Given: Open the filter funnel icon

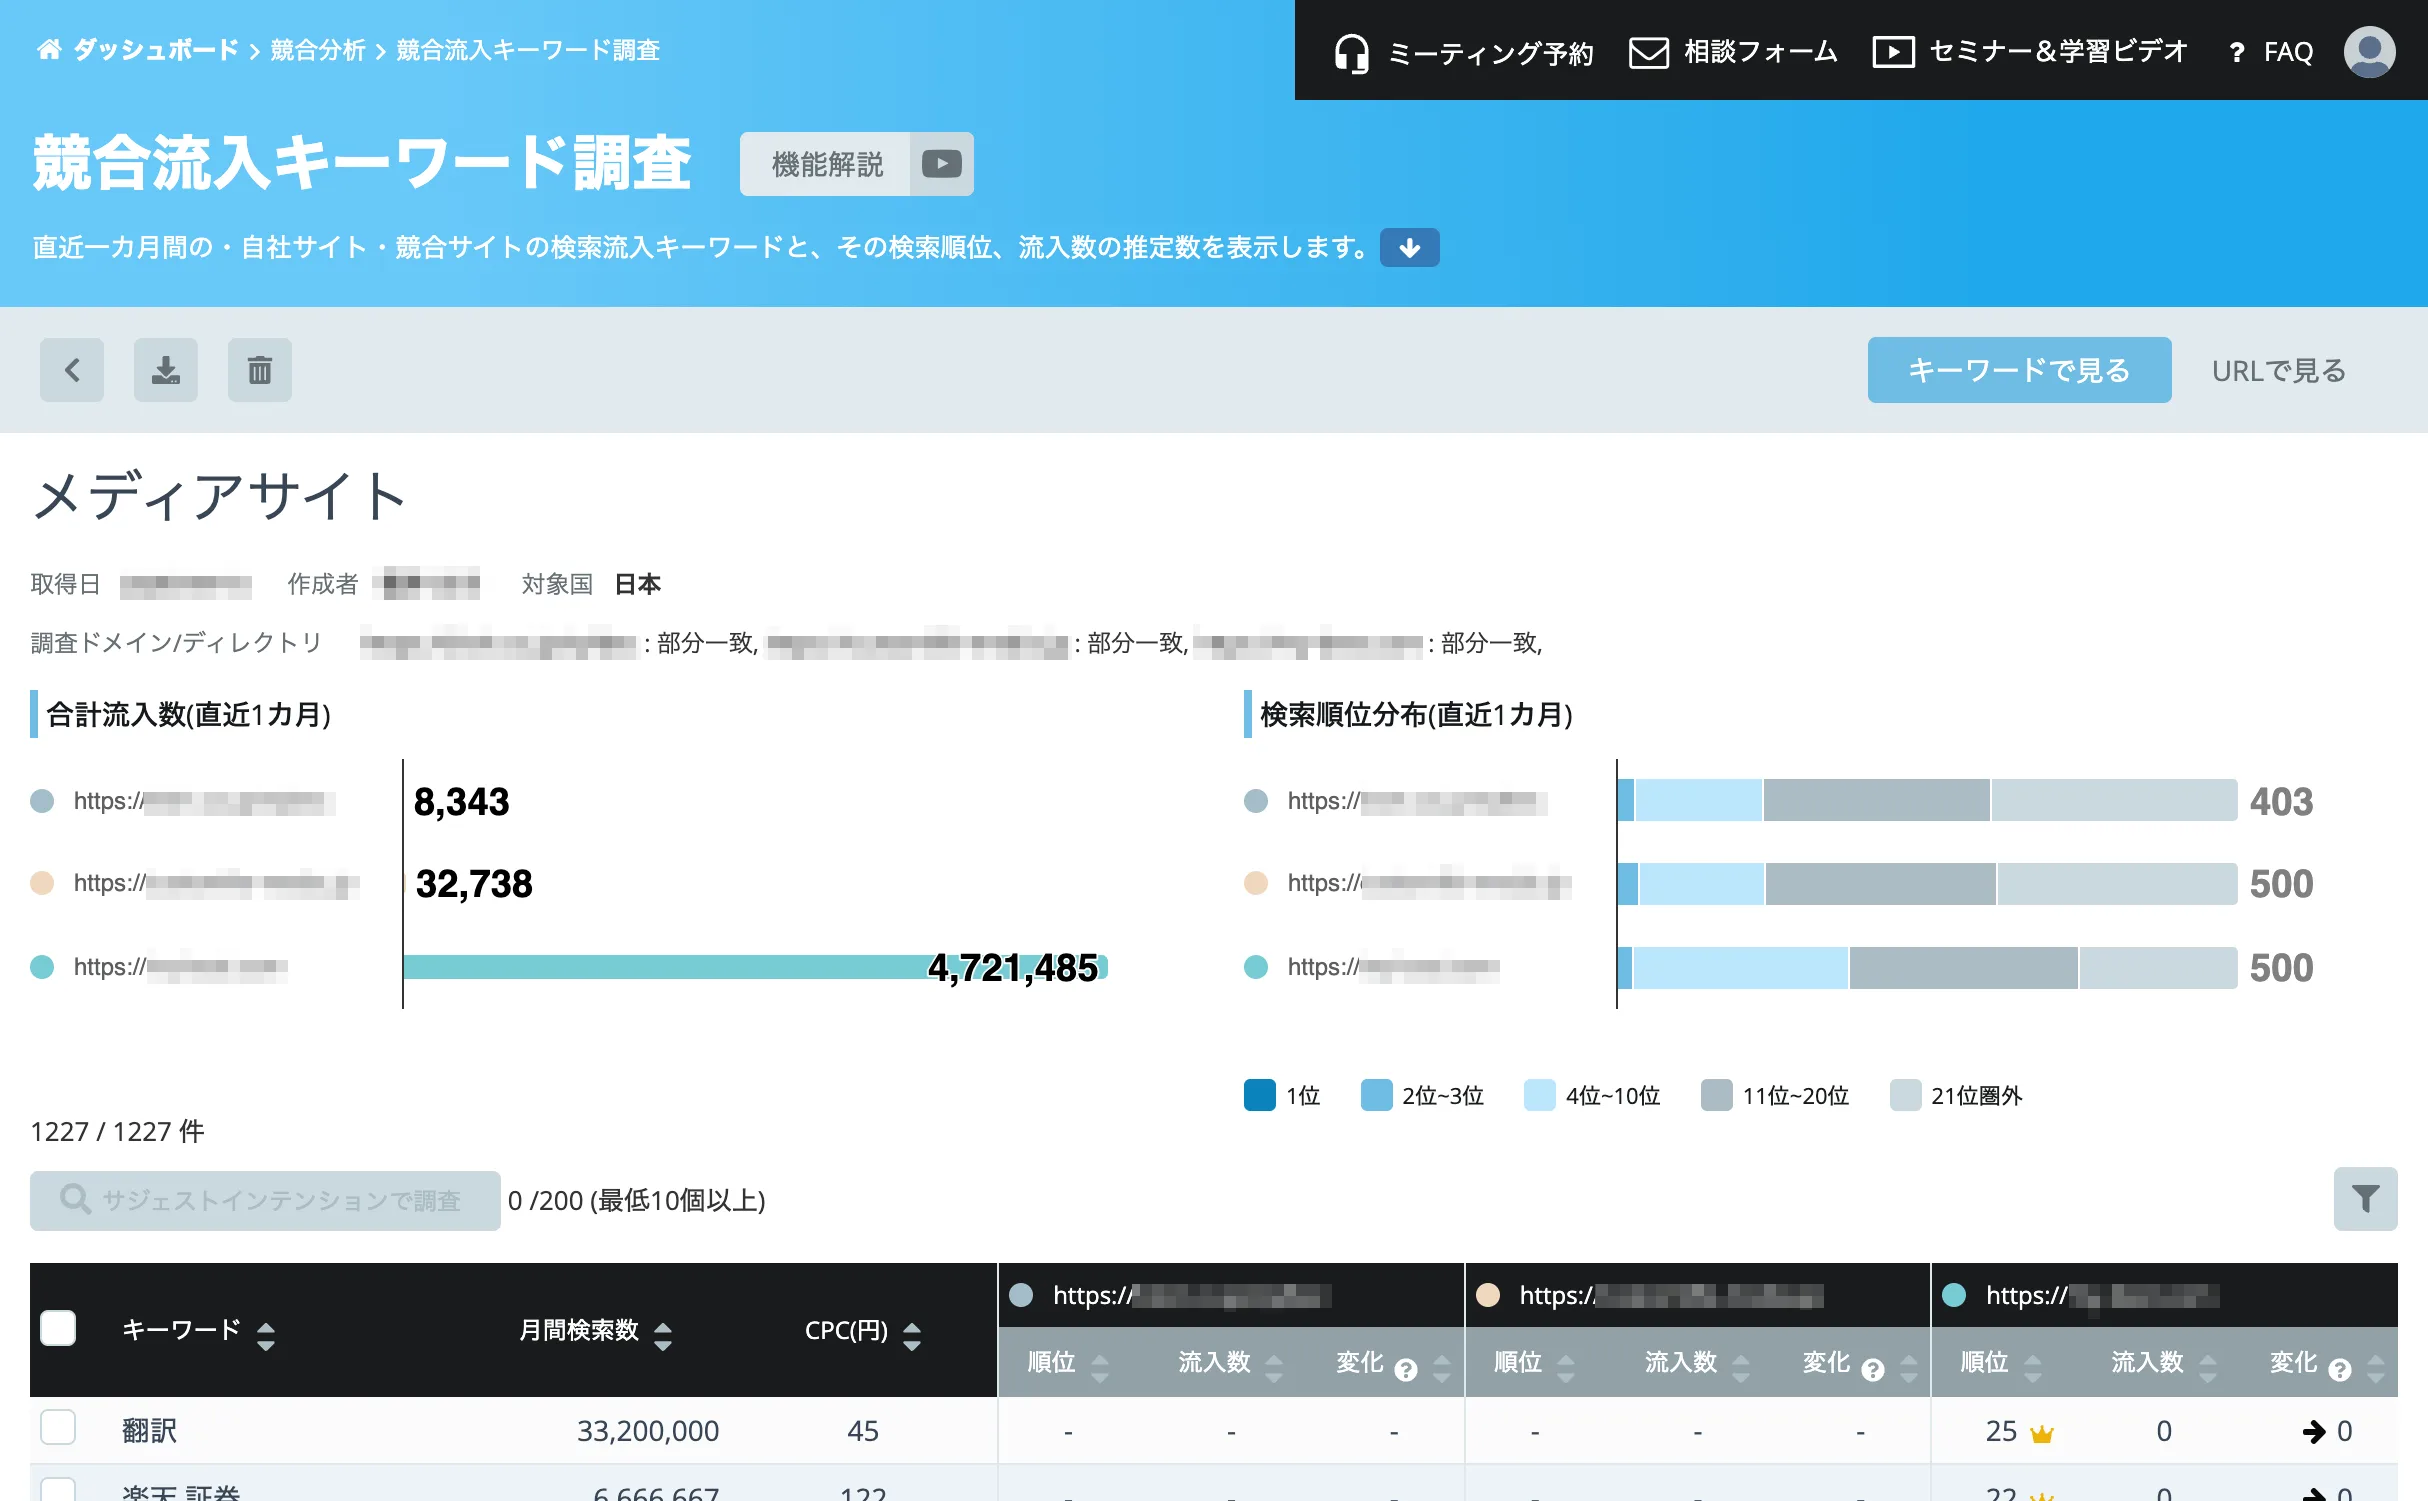Looking at the screenshot, I should coord(2366,1199).
